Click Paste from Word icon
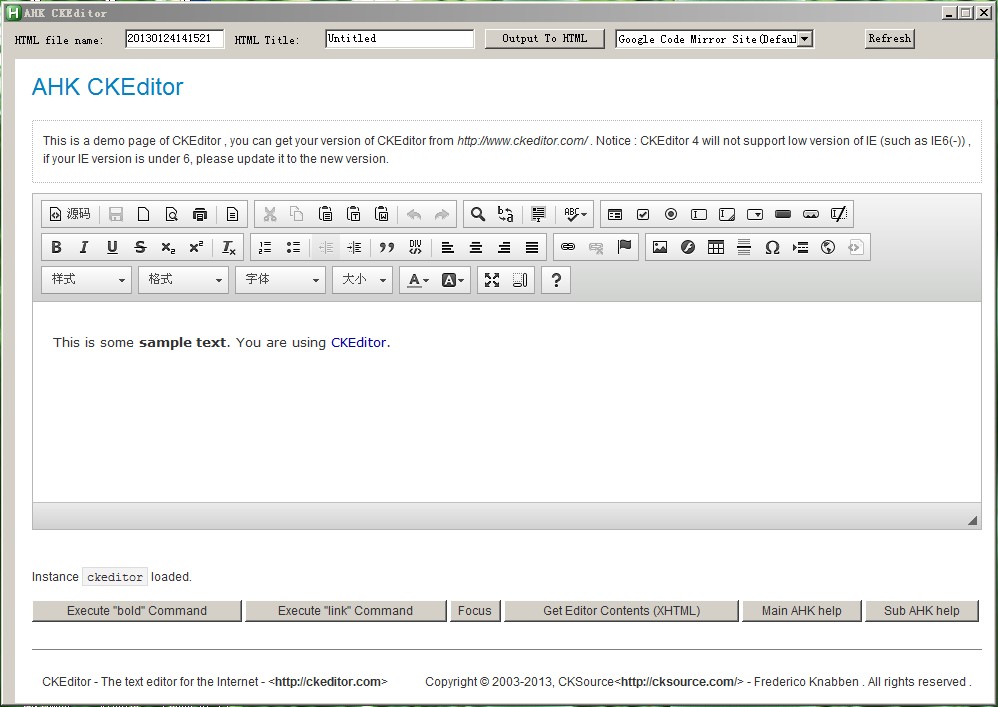This screenshot has height=707, width=998. (381, 214)
